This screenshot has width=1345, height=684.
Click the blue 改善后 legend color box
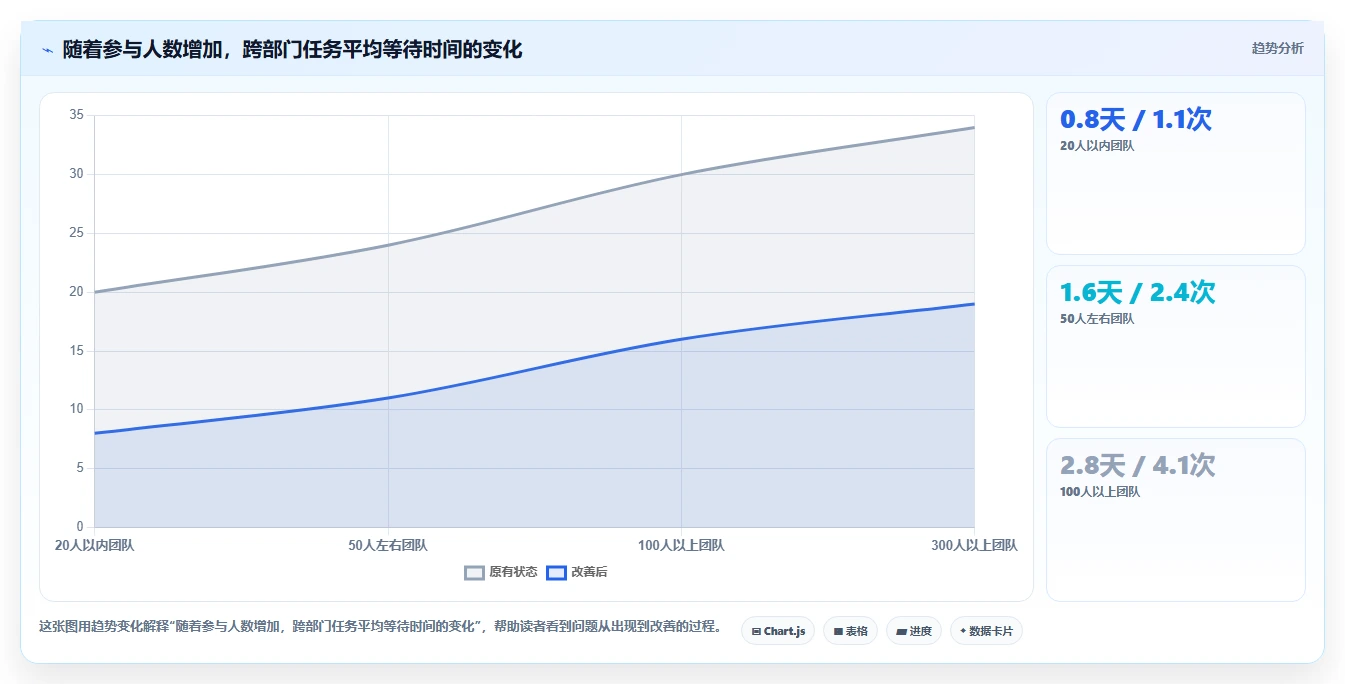coord(557,573)
